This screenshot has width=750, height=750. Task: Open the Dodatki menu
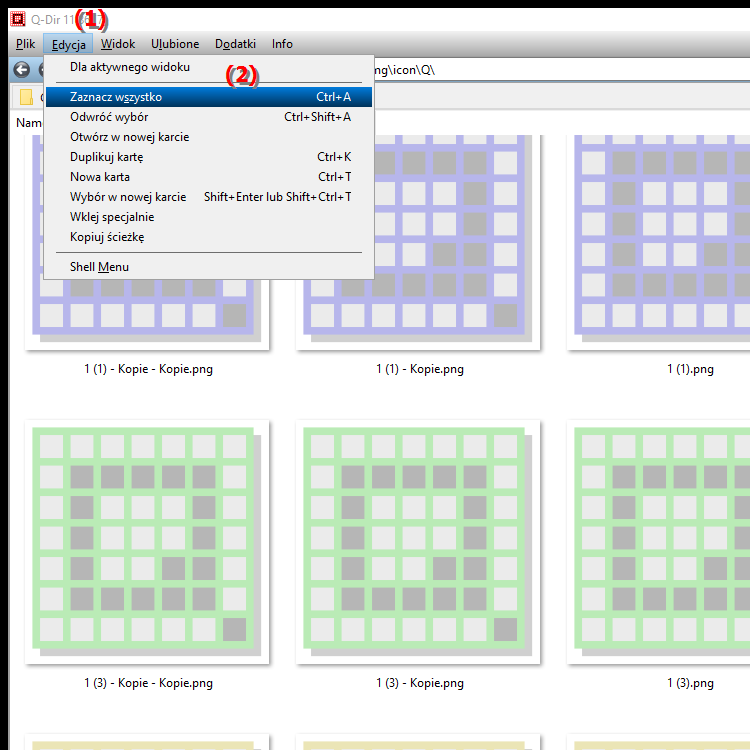point(235,44)
